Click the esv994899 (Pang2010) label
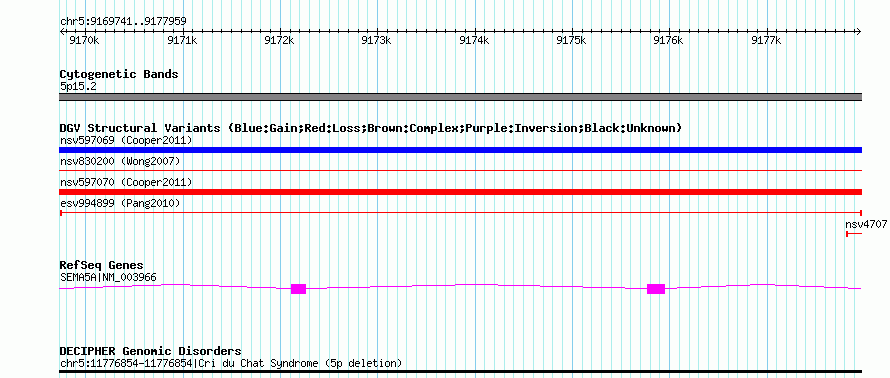The height and width of the screenshot is (378, 890). click(120, 203)
